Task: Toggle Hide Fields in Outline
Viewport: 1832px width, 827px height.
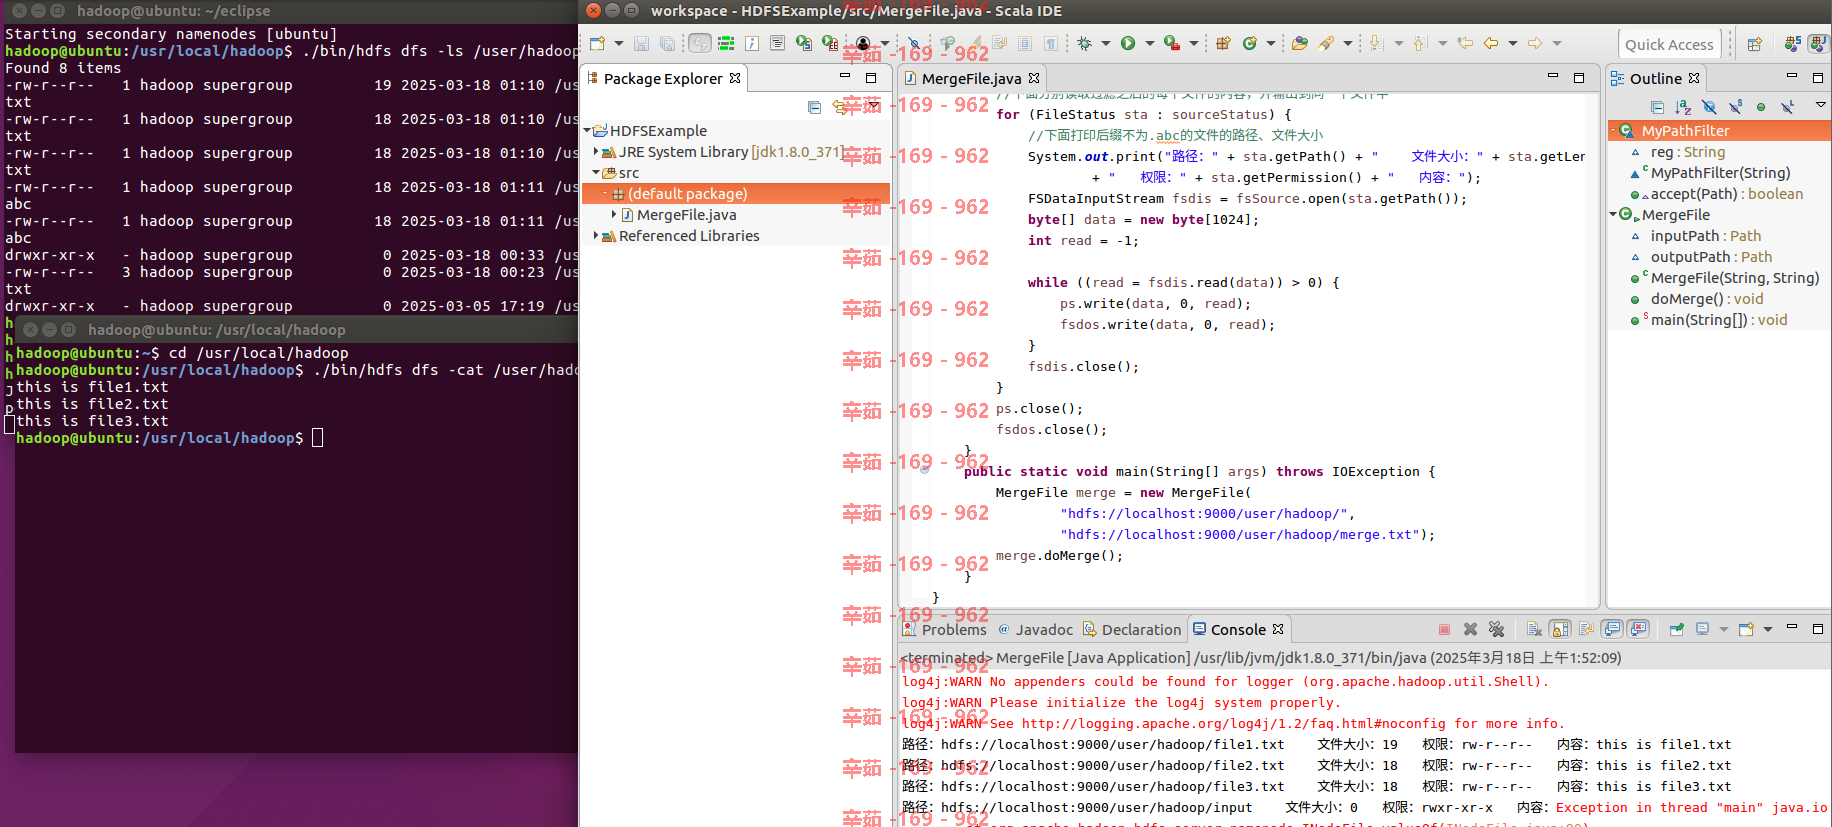Action: (x=1709, y=107)
